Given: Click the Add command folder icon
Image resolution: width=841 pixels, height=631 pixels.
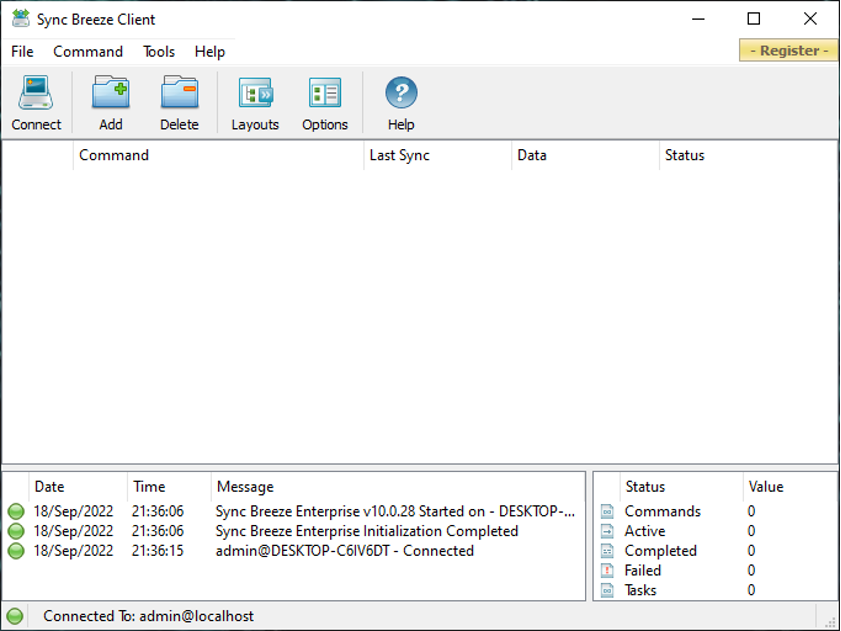Looking at the screenshot, I should pyautogui.click(x=110, y=92).
